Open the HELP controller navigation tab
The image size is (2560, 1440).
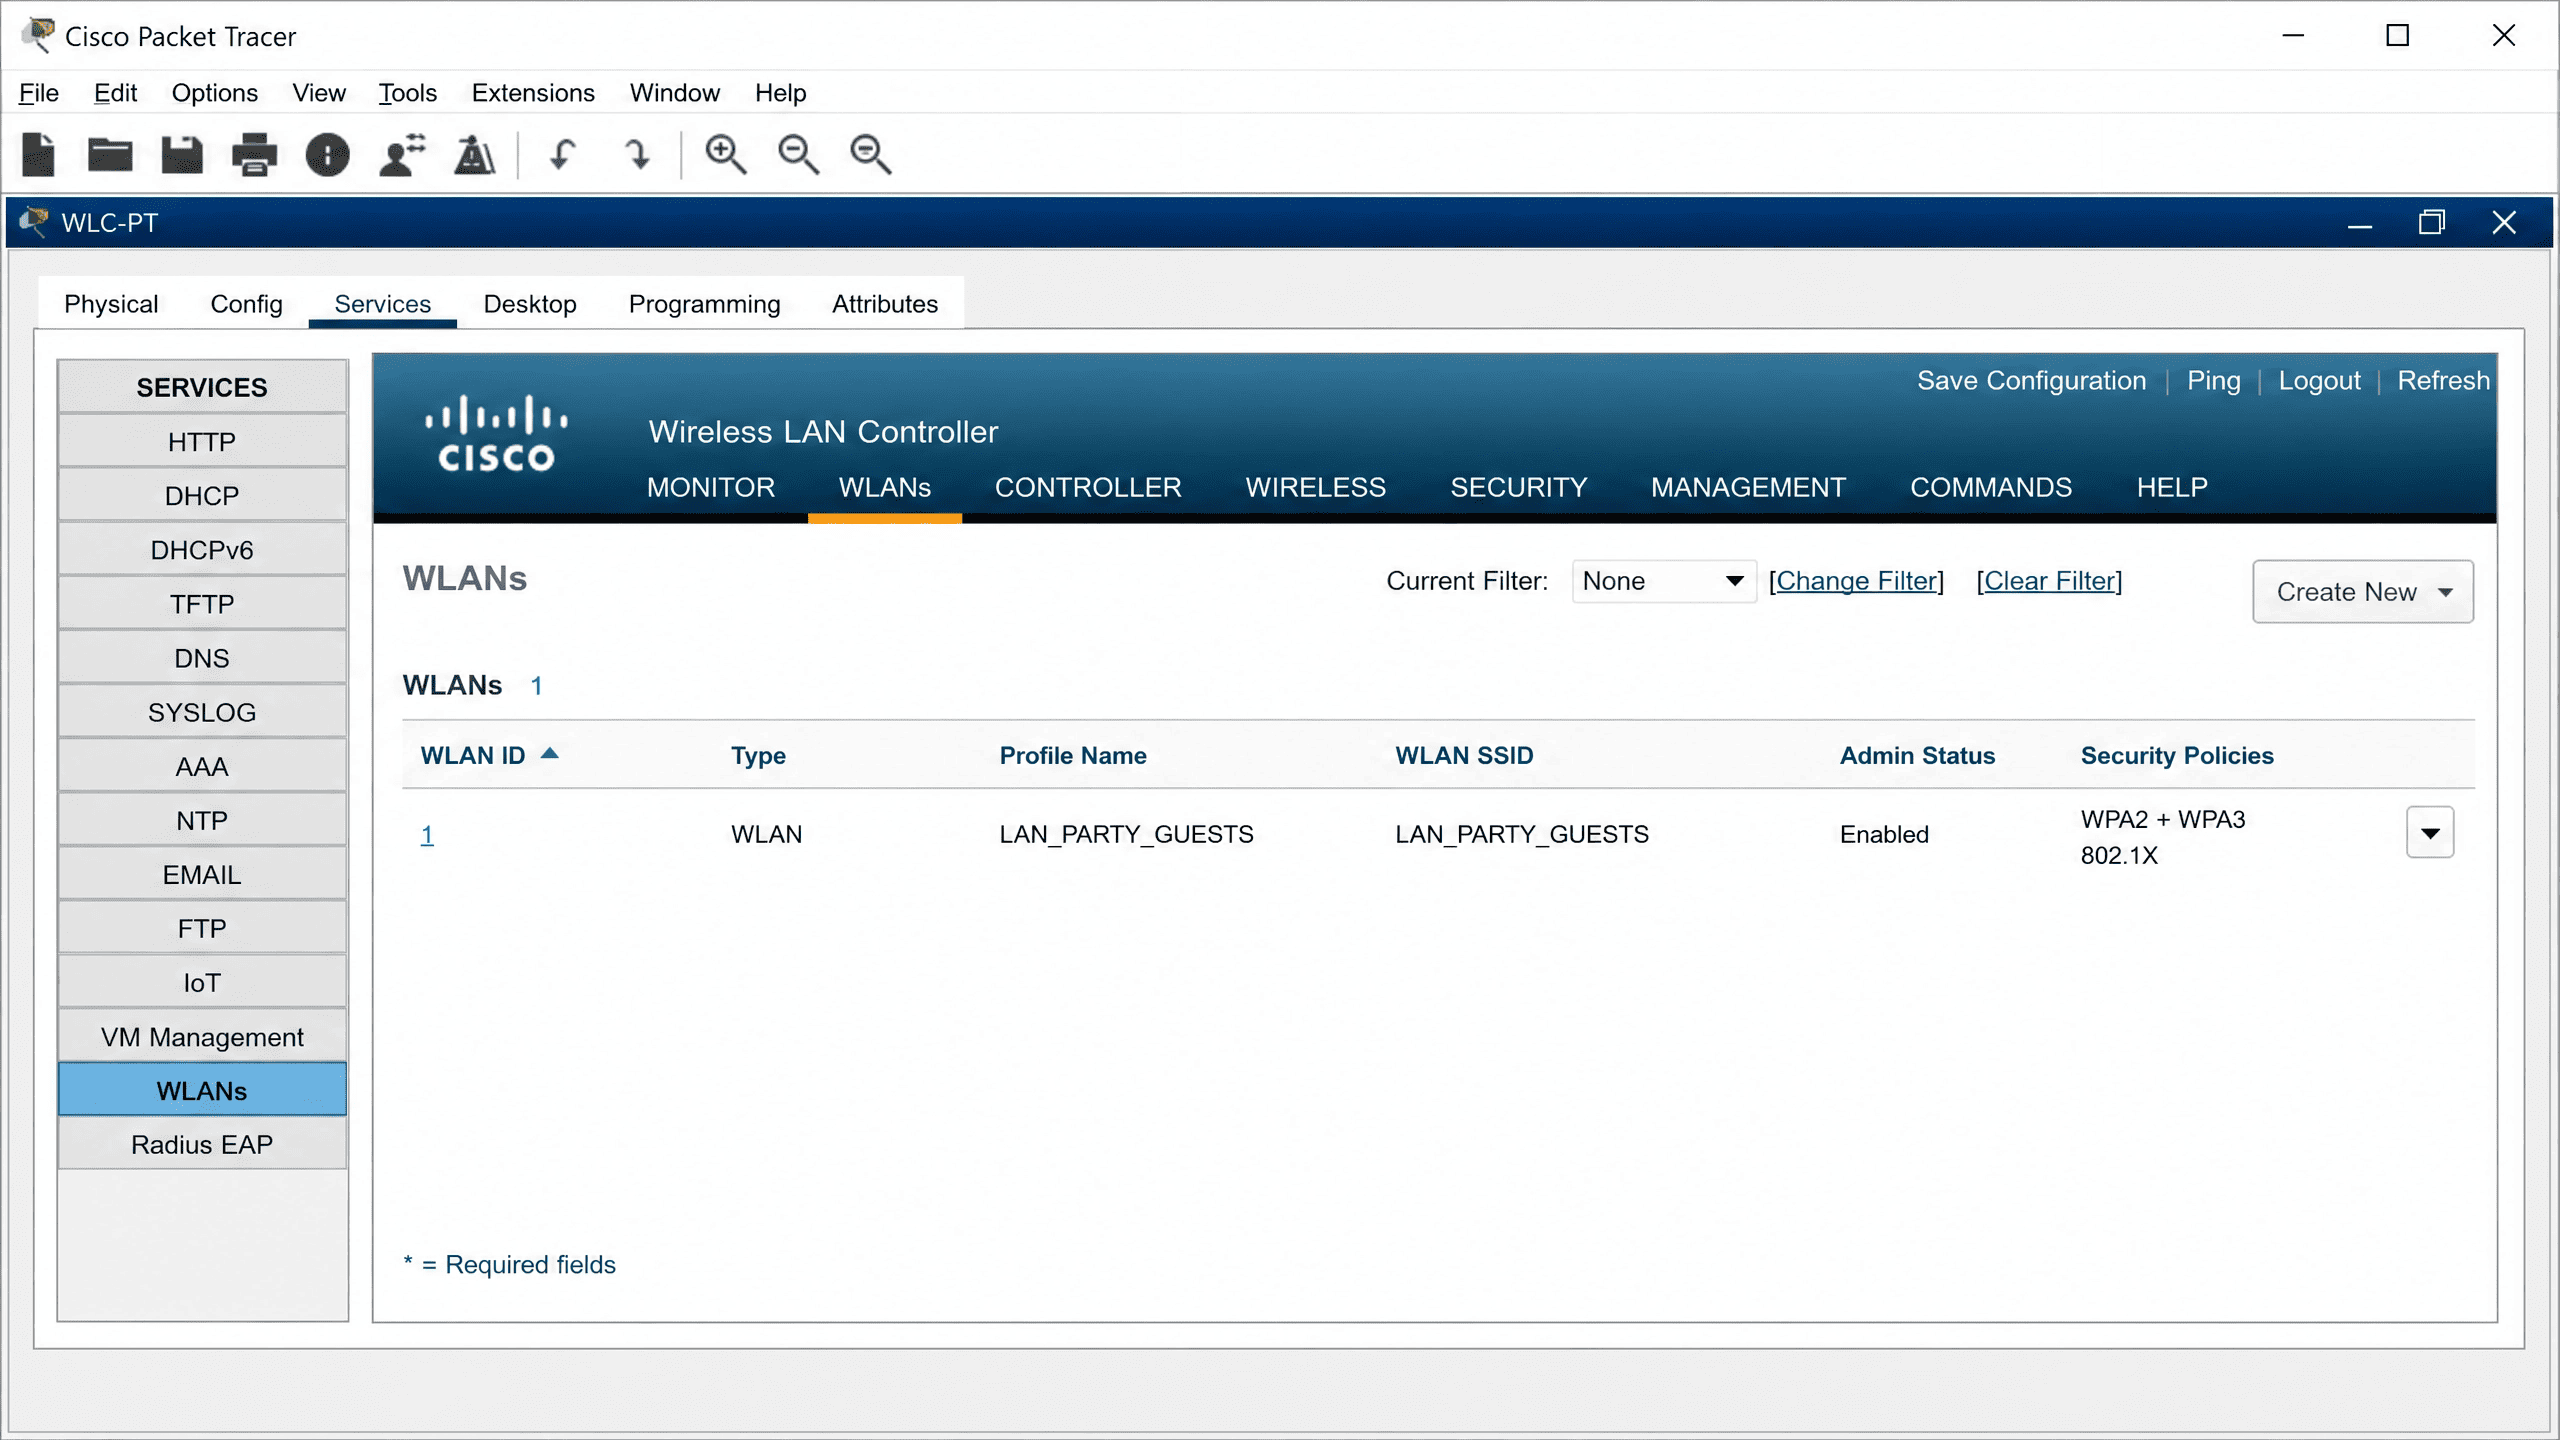[x=2172, y=487]
